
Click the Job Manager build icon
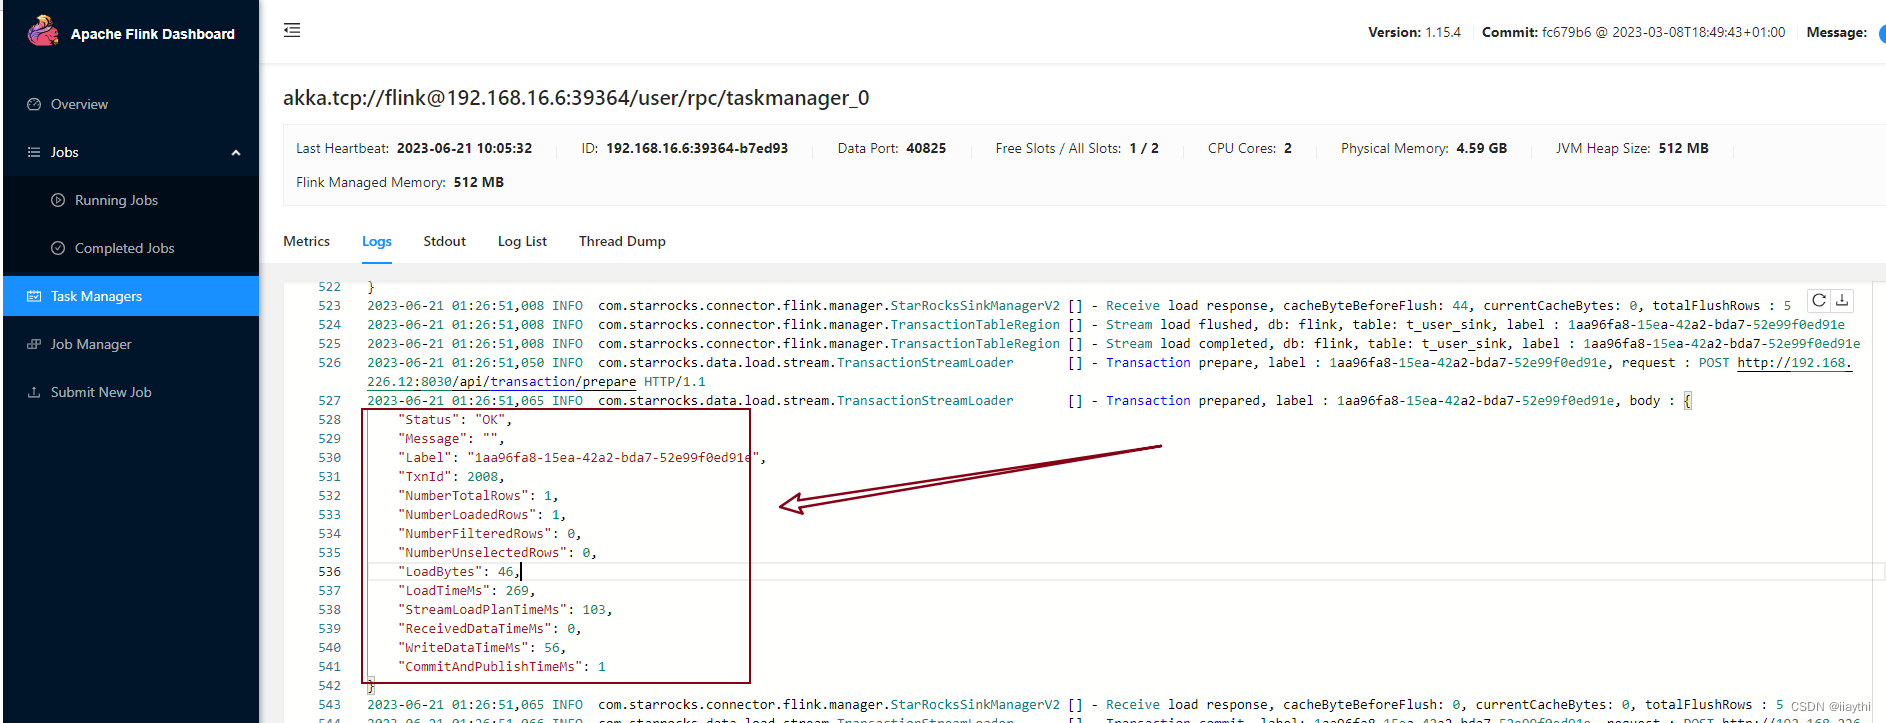(x=34, y=344)
